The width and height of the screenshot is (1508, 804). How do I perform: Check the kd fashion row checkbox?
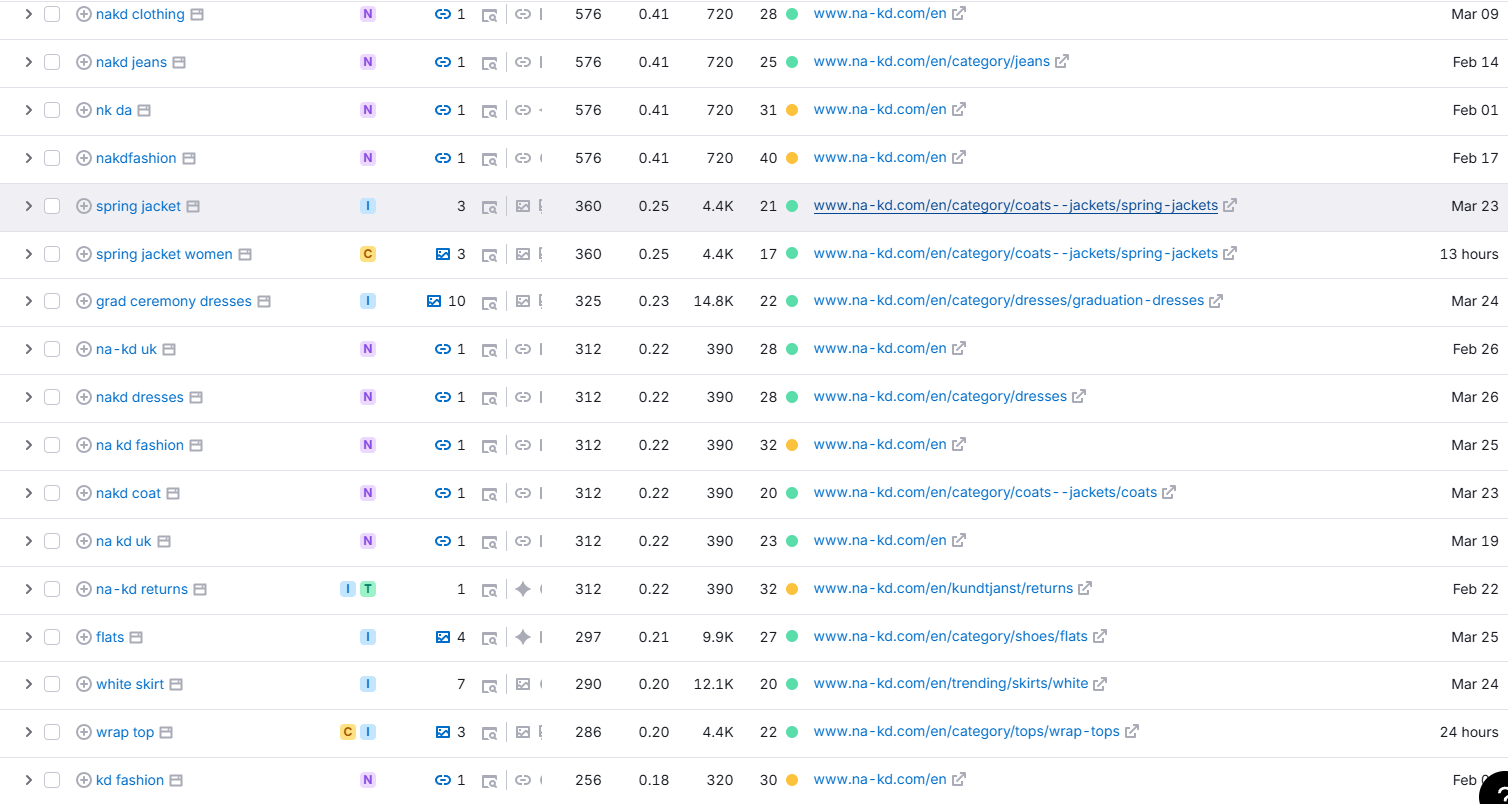tap(52, 780)
